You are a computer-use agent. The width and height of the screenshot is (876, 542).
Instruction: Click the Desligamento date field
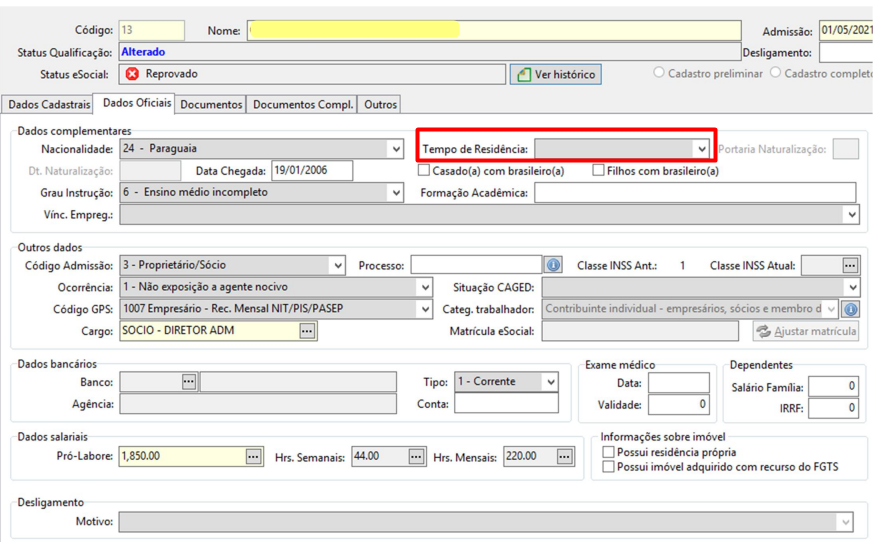pyautogui.click(x=846, y=53)
